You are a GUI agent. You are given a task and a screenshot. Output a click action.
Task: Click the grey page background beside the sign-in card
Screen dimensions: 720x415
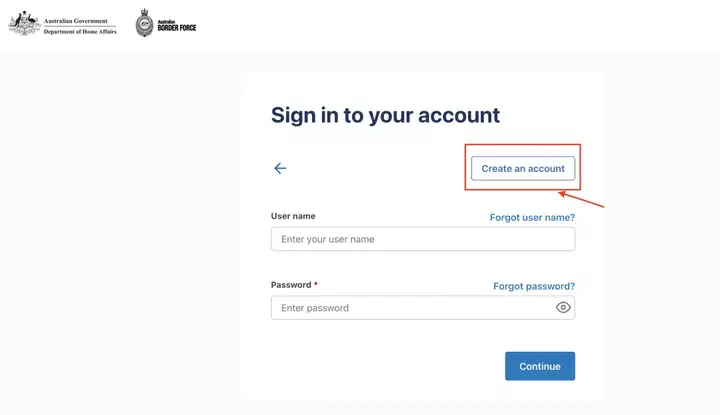119,230
